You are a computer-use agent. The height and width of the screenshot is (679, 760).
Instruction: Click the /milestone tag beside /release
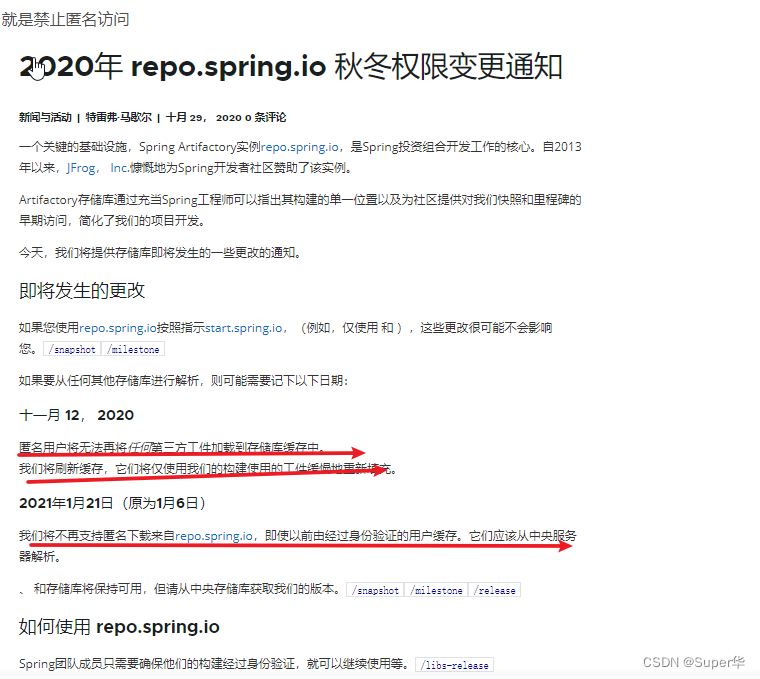436,590
